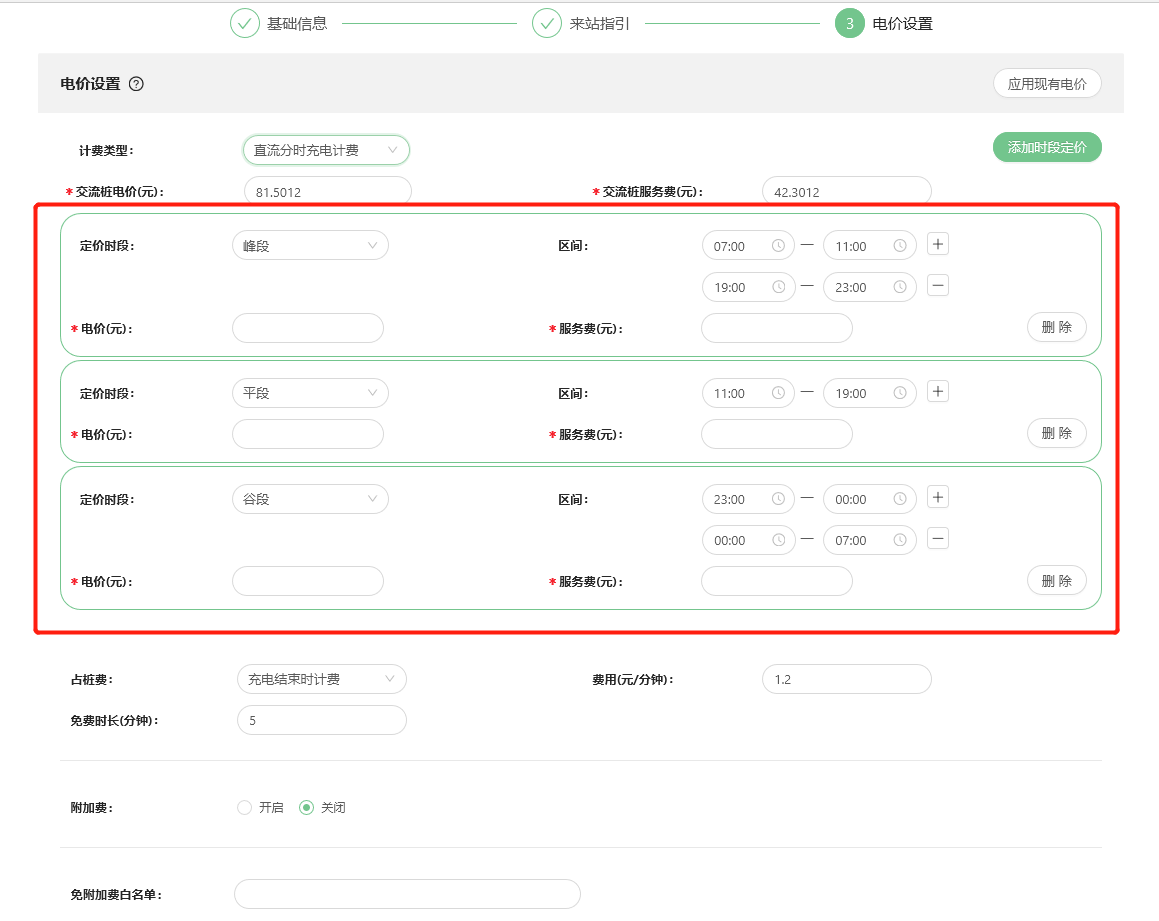The width and height of the screenshot is (1159, 921).
Task: Select 开启 radio for 附加费
Action: coord(245,807)
